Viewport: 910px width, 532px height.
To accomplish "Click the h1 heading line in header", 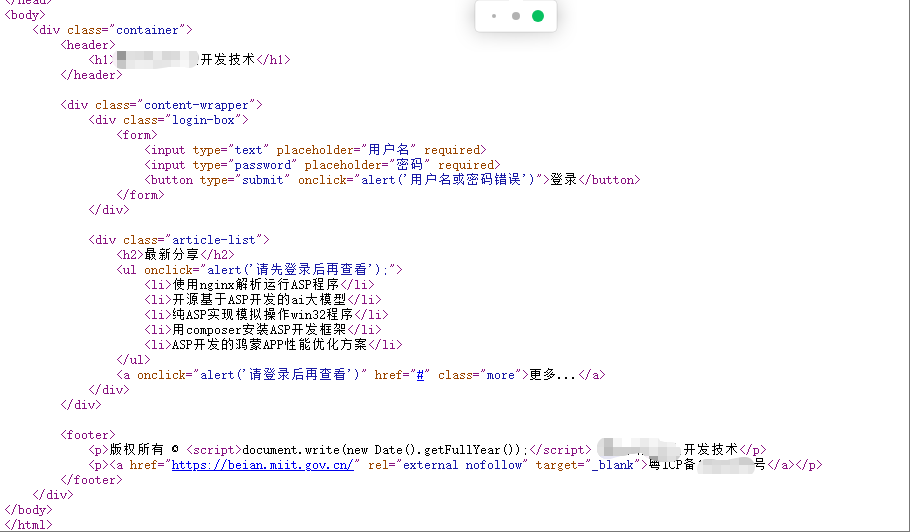I will coord(190,60).
